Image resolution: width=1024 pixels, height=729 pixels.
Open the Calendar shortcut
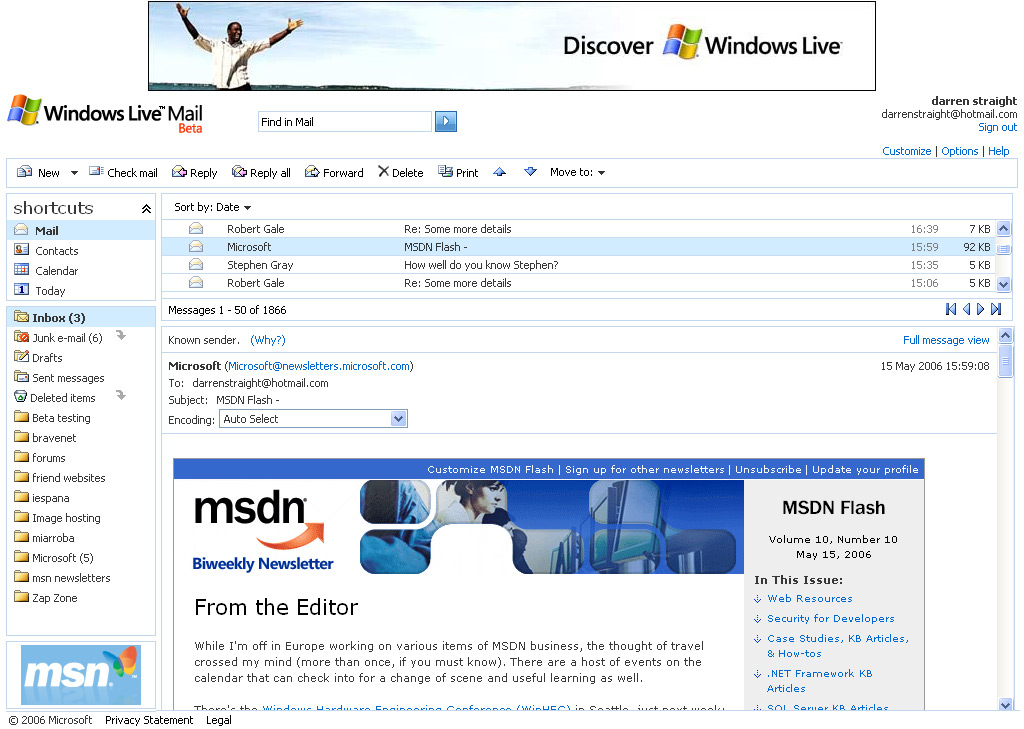[x=56, y=271]
